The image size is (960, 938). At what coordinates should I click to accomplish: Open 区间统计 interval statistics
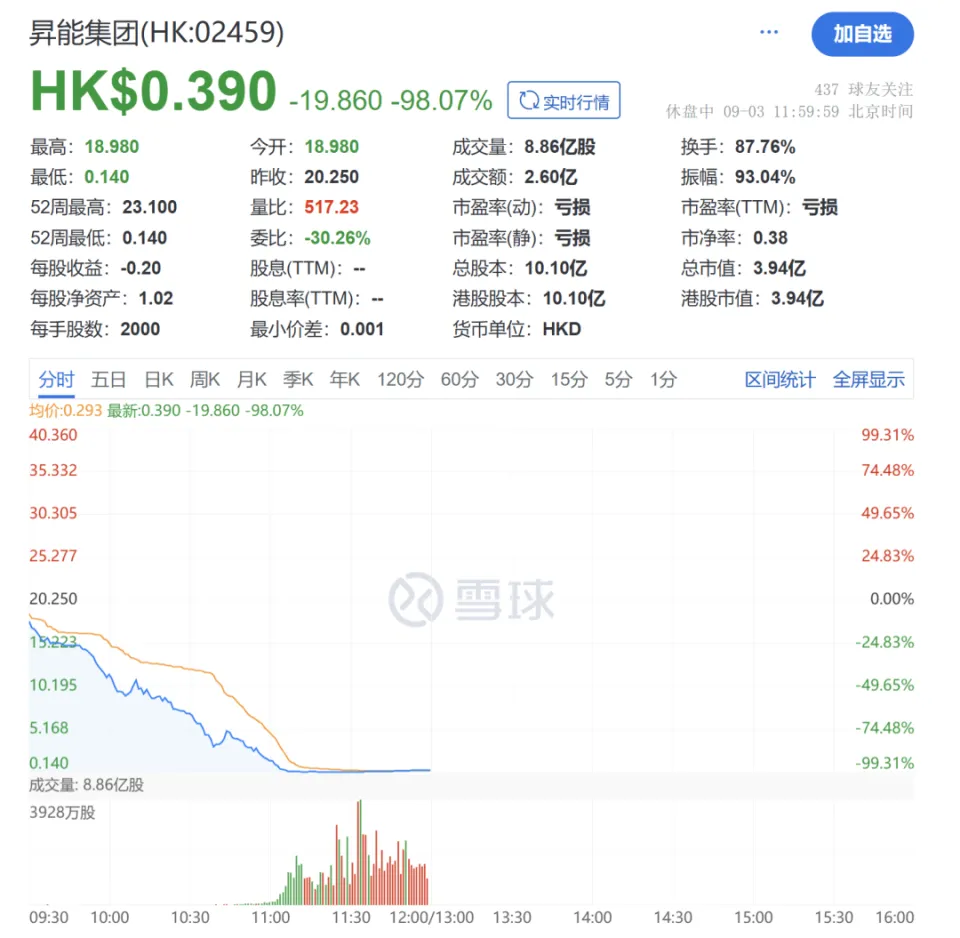click(780, 380)
